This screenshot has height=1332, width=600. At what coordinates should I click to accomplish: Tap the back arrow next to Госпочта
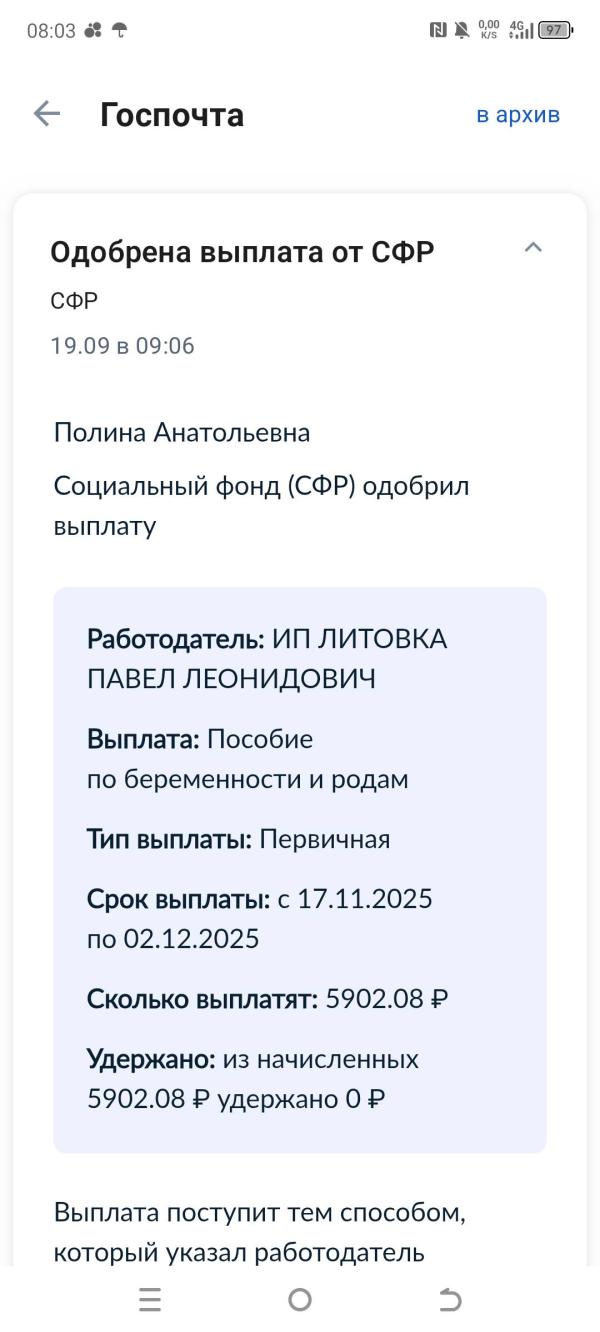(x=47, y=114)
